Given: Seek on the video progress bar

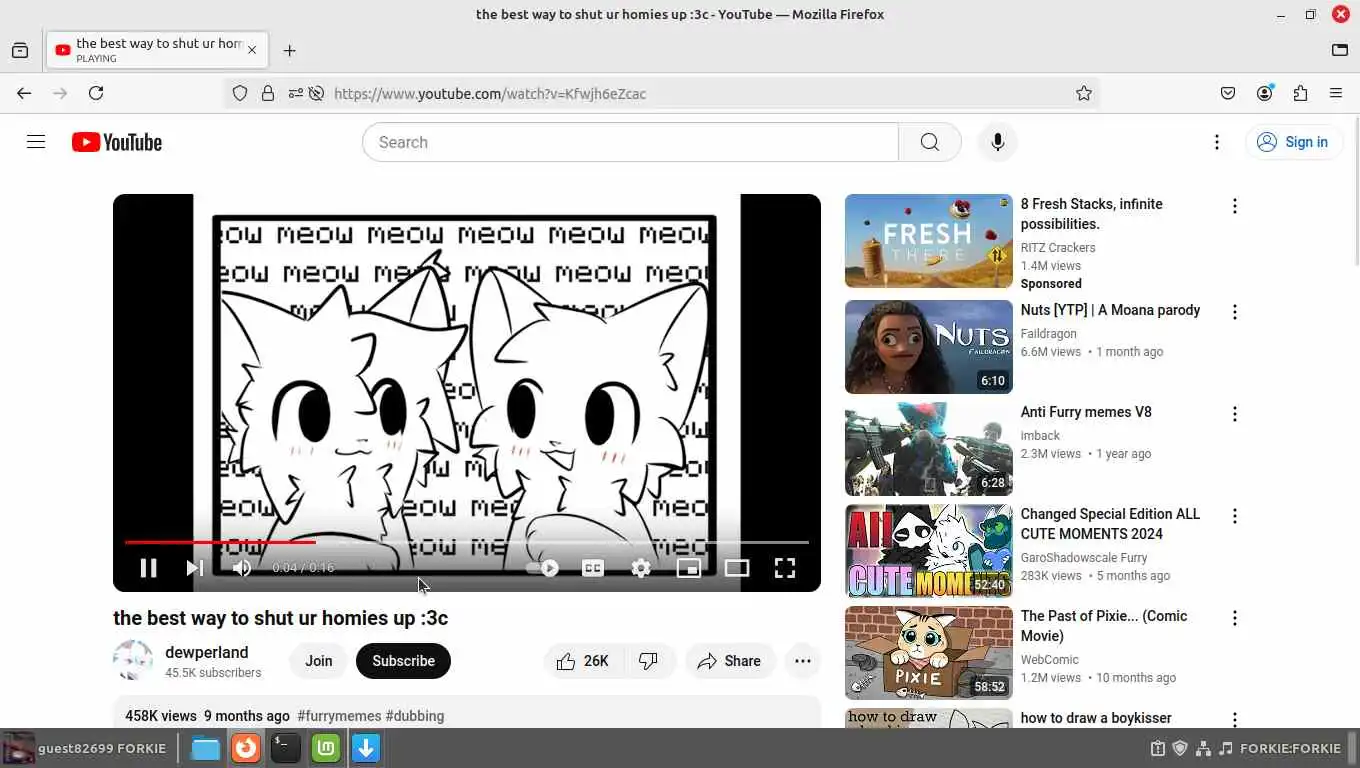Looking at the screenshot, I should [x=467, y=542].
